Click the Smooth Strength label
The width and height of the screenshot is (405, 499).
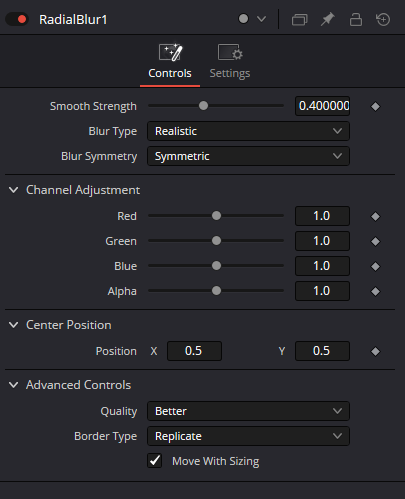(93, 106)
